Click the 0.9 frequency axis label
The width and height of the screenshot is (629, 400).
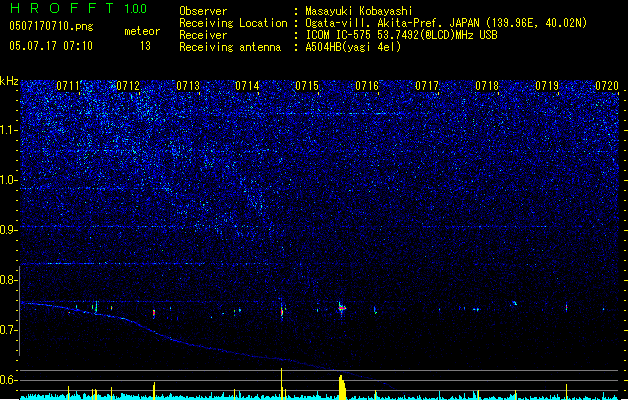pyautogui.click(x=8, y=230)
